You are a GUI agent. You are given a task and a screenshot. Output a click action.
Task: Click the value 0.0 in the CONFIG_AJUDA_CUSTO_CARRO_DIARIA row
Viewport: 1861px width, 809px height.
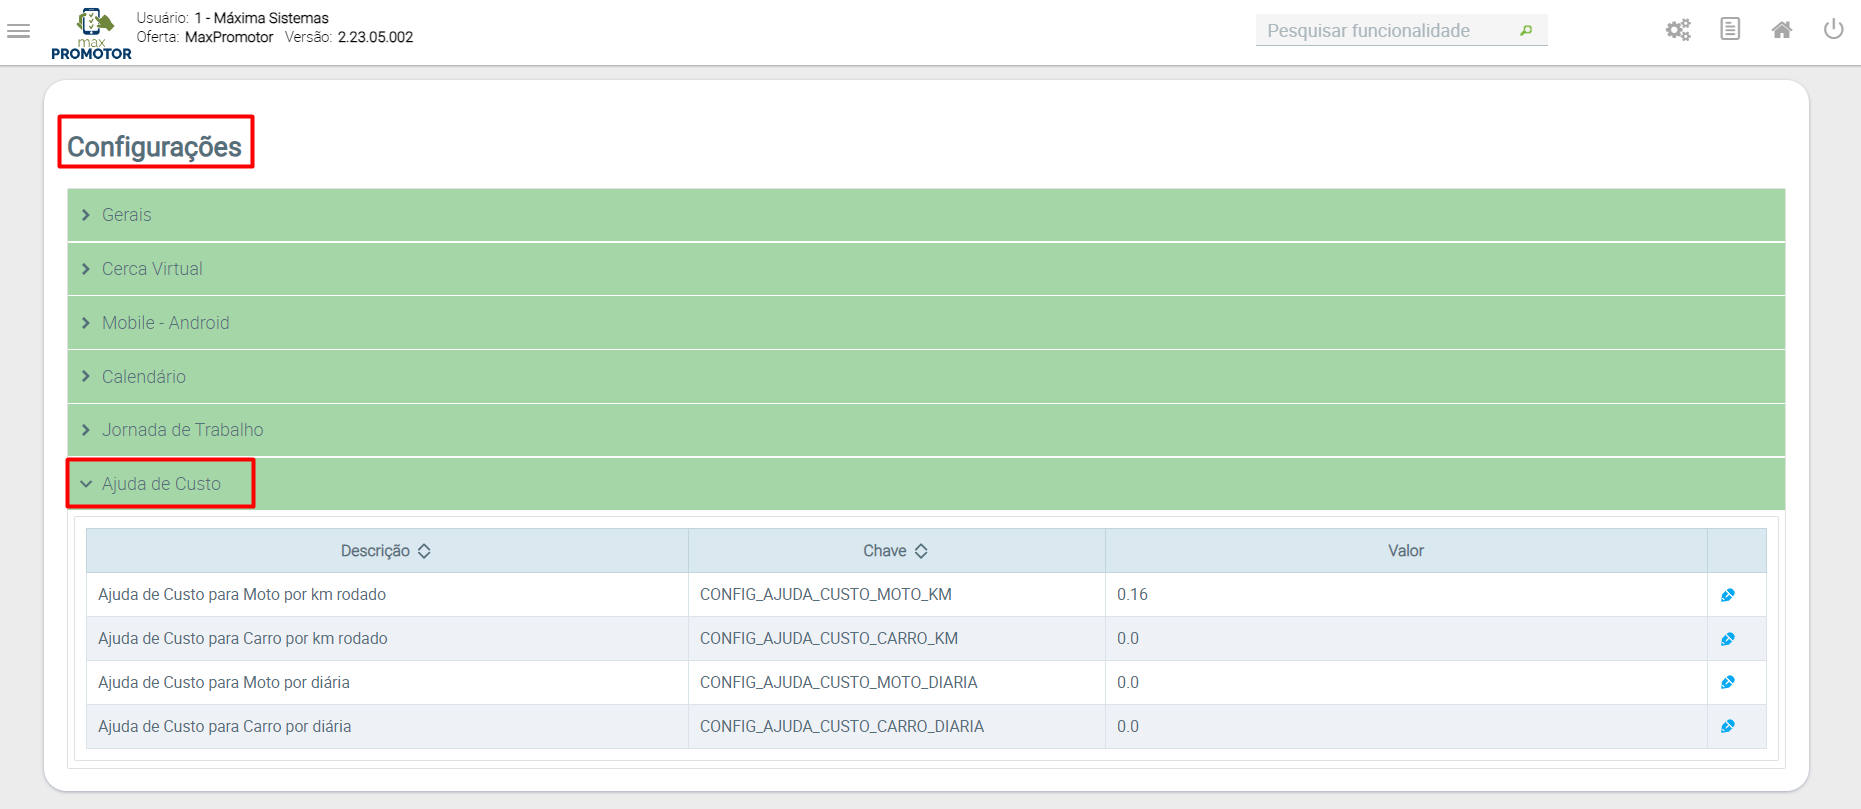tap(1128, 727)
